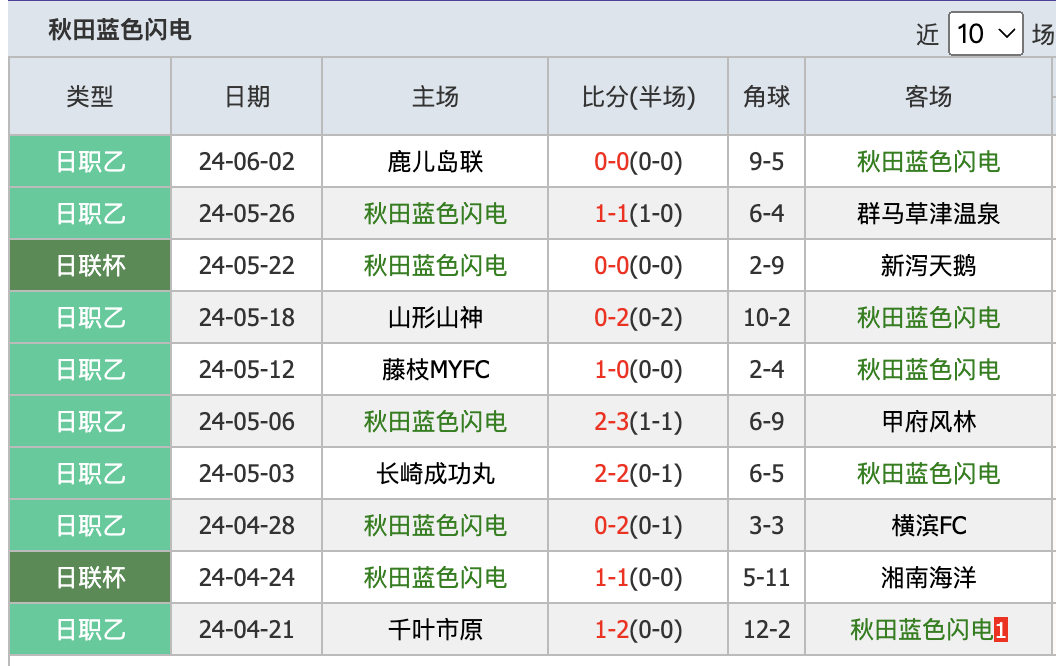Click the 1-1 score on 24-05-26
Screen dimensions: 1056x666
click(x=612, y=213)
